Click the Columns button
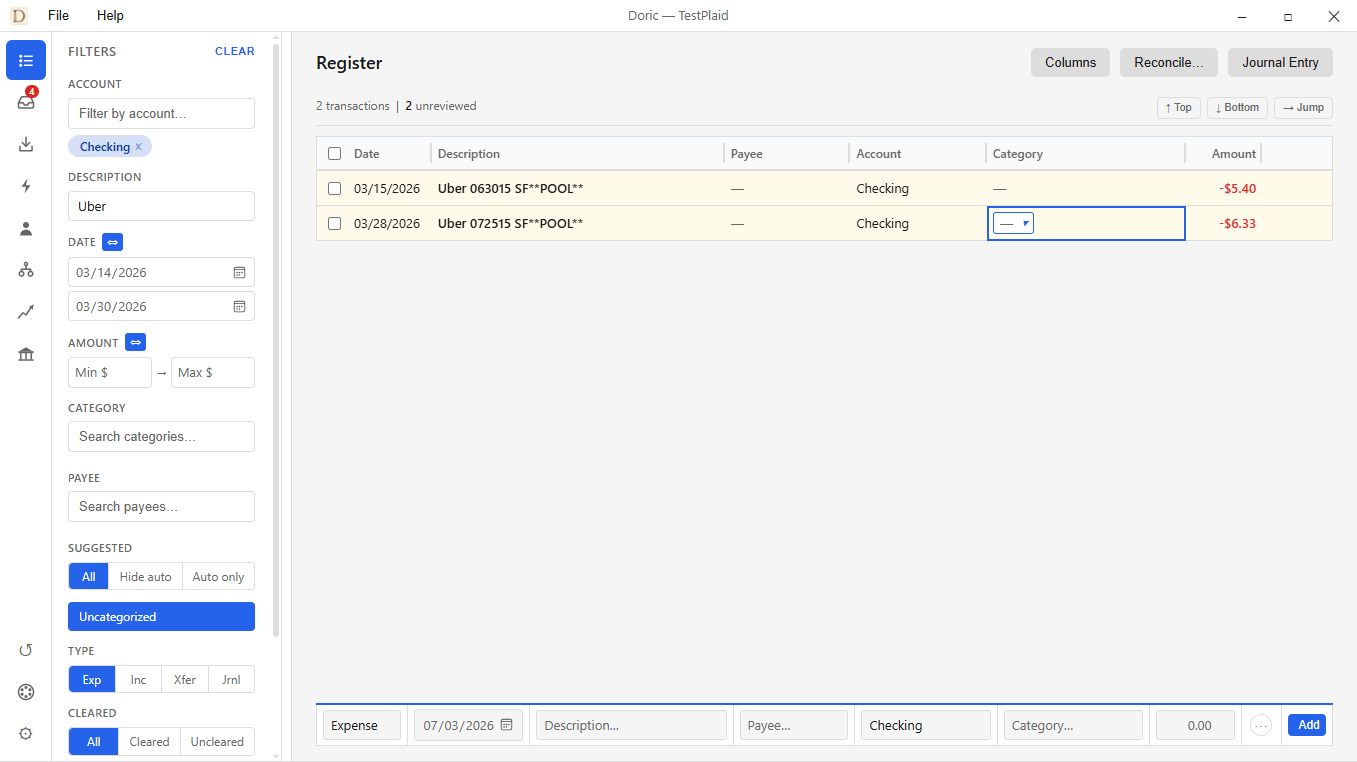Image resolution: width=1357 pixels, height=762 pixels. [1071, 62]
